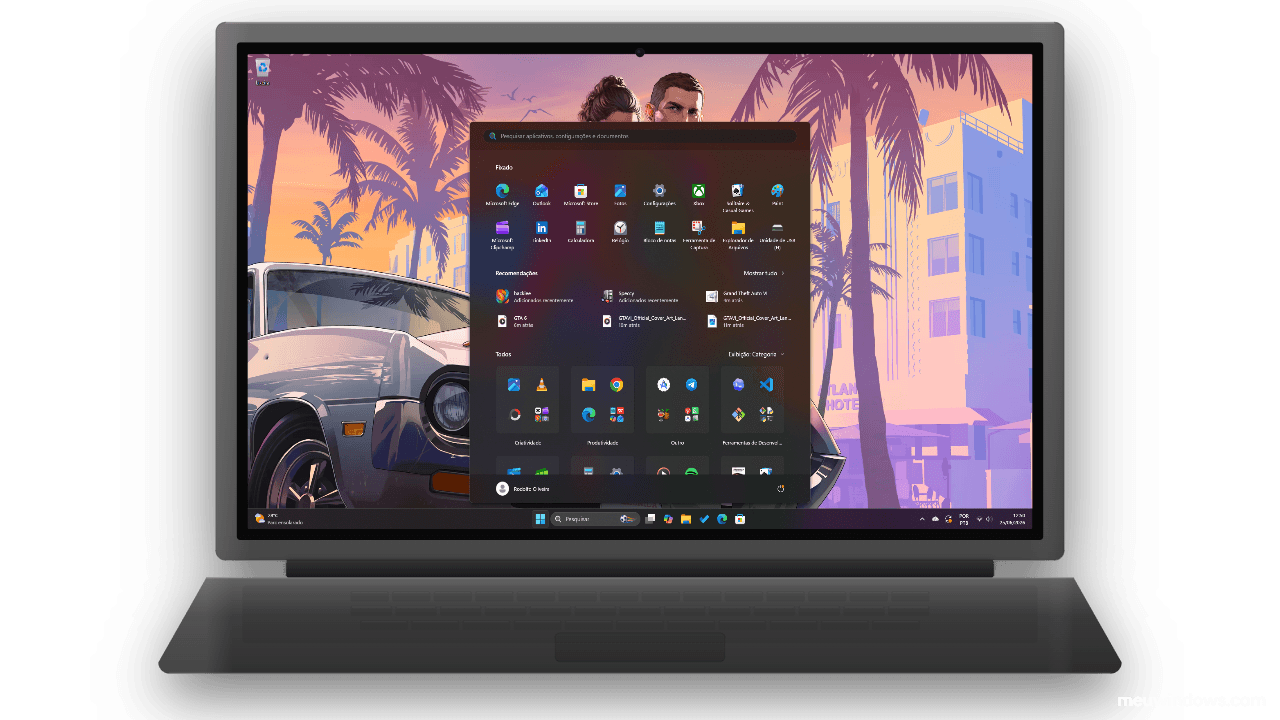Open Ferramenta de Captura
The width and height of the screenshot is (1280, 720).
pyautogui.click(x=698, y=233)
